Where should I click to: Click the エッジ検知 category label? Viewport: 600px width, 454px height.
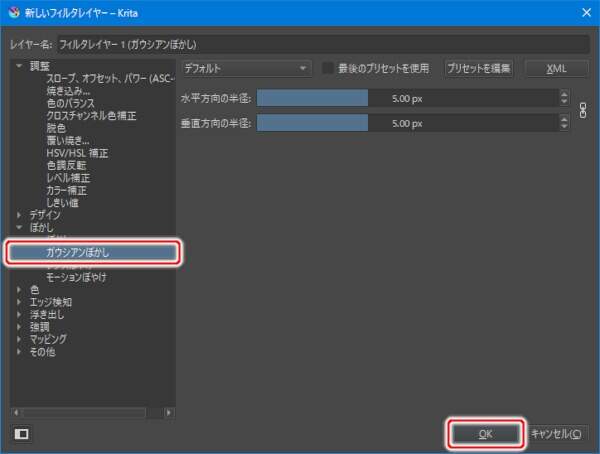pyautogui.click(x=51, y=302)
